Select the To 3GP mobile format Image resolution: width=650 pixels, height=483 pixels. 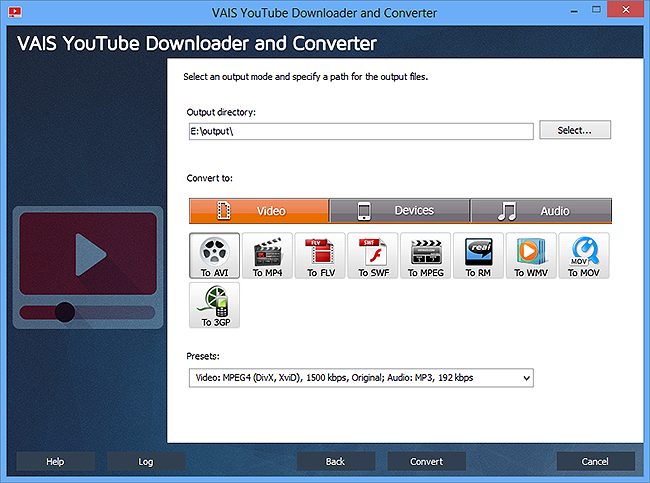214,305
